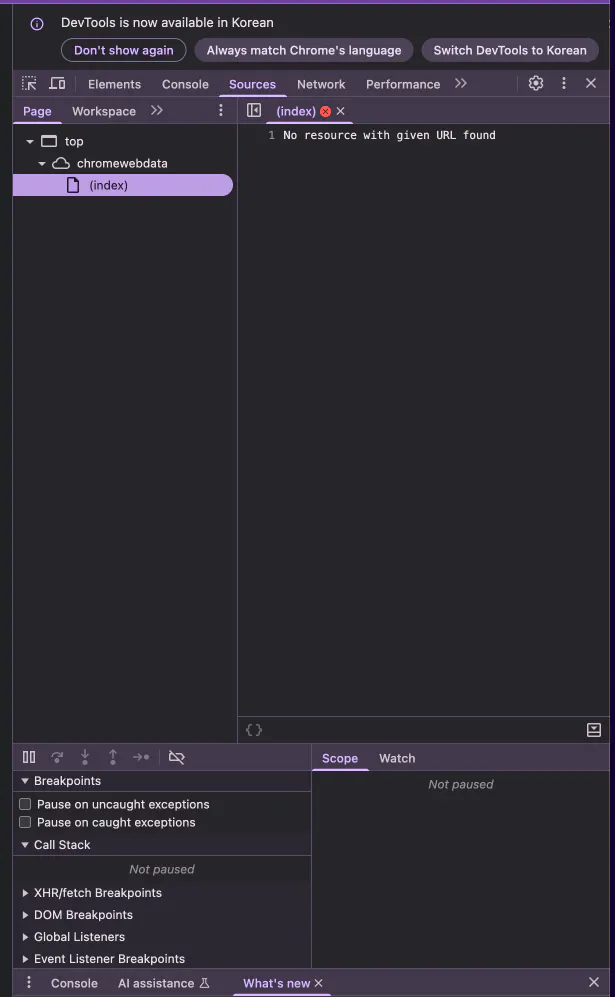The image size is (615, 997).
Task: Toggle the debugger sidebar icon in the editor footer
Action: (x=593, y=730)
